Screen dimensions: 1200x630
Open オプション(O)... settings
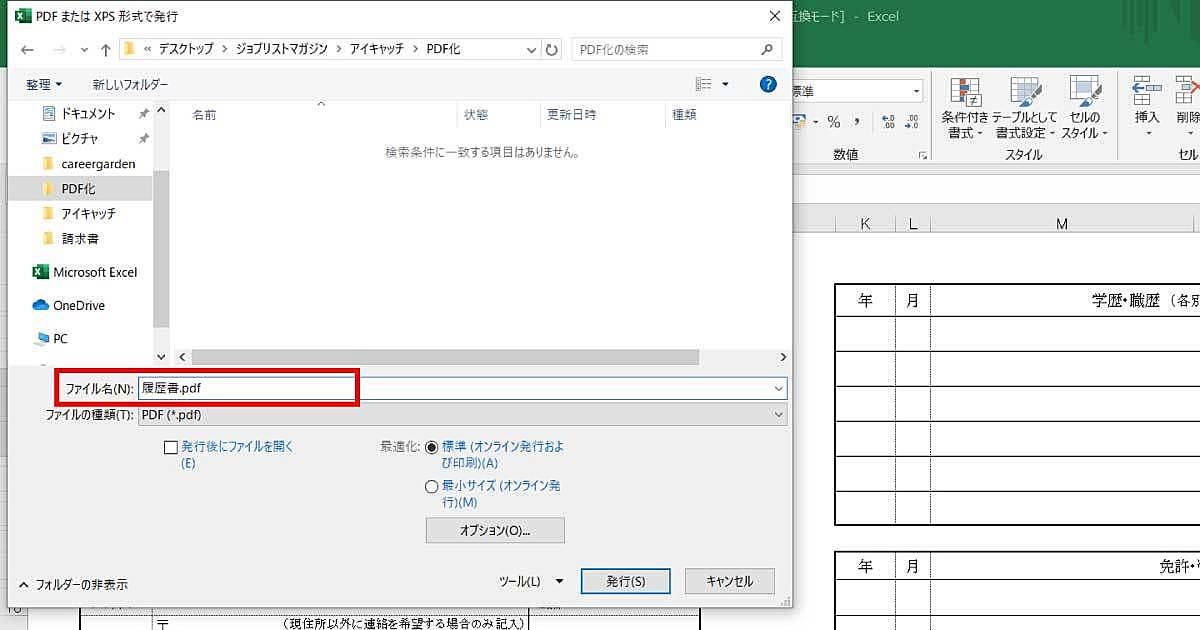pos(495,530)
